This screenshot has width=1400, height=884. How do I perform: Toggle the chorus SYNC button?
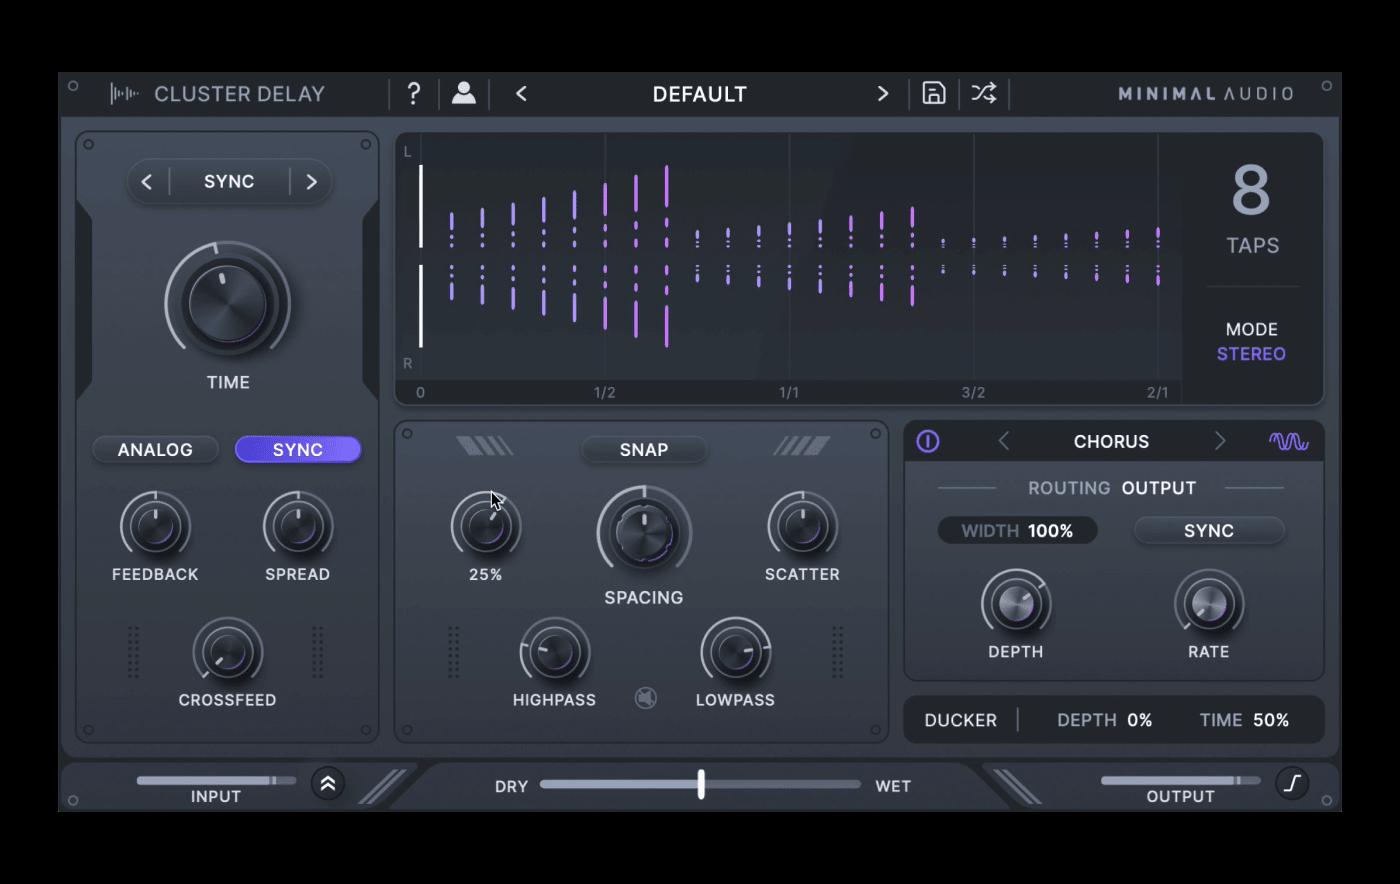[1209, 530]
